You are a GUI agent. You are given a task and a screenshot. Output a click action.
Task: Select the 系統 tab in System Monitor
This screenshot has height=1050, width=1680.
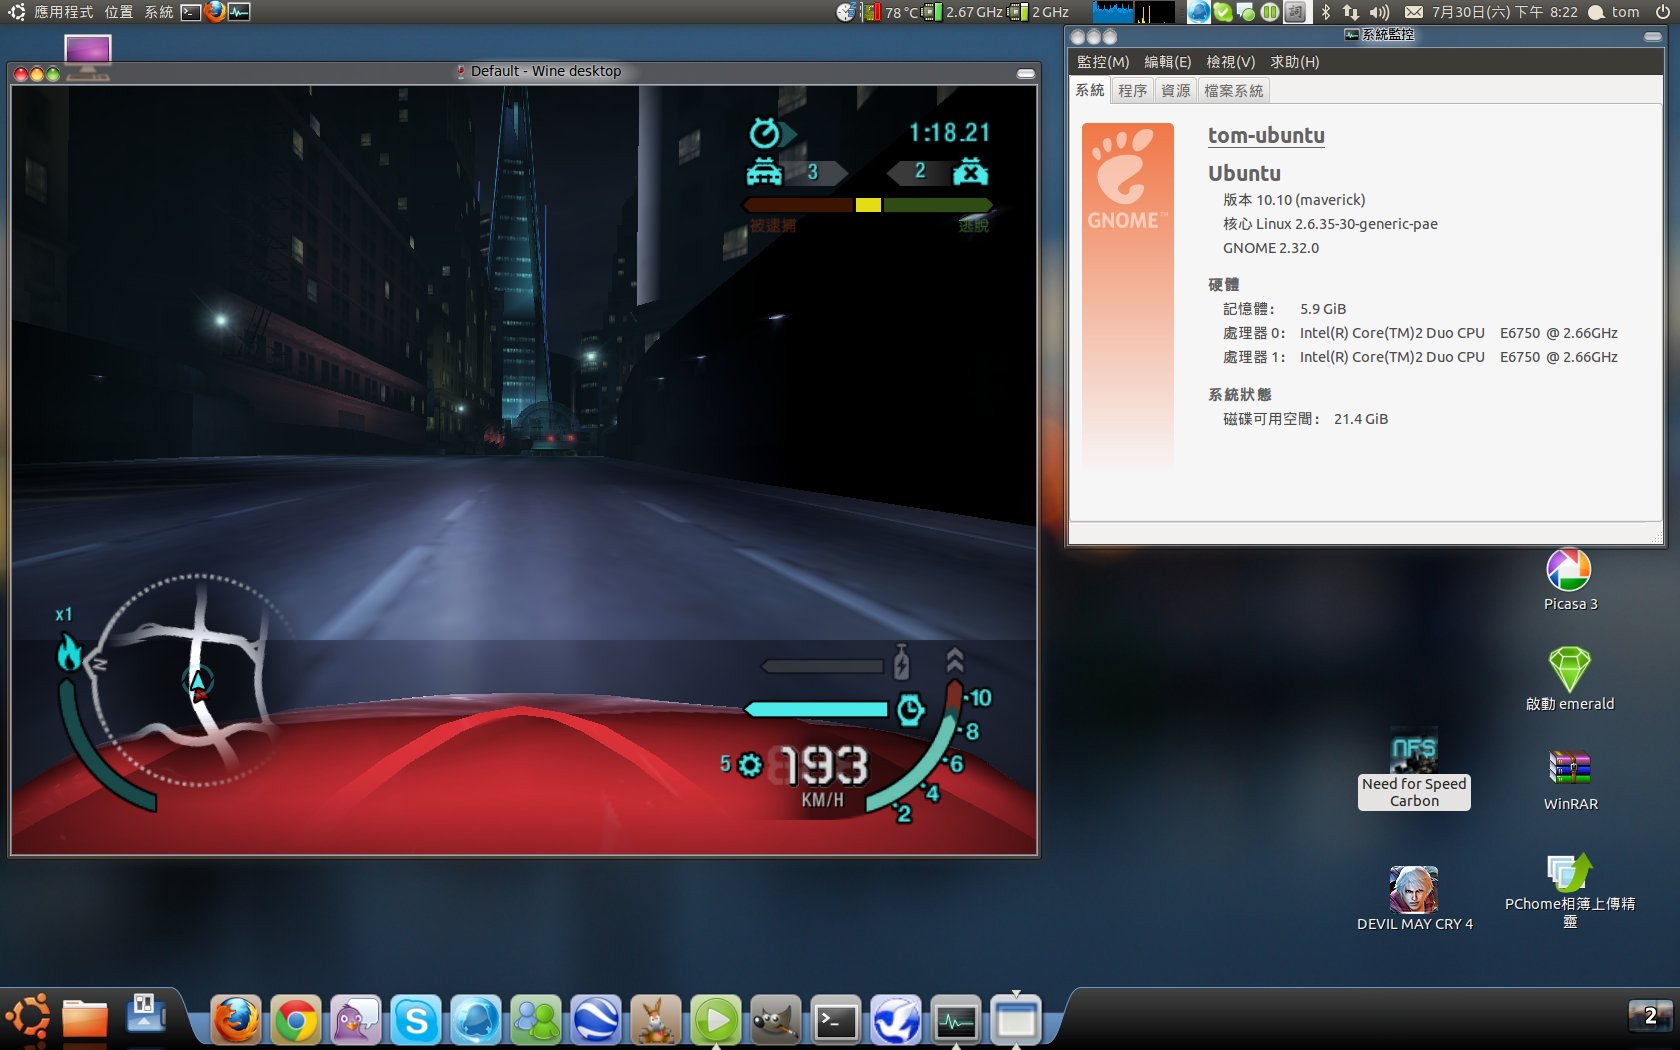click(x=1090, y=90)
